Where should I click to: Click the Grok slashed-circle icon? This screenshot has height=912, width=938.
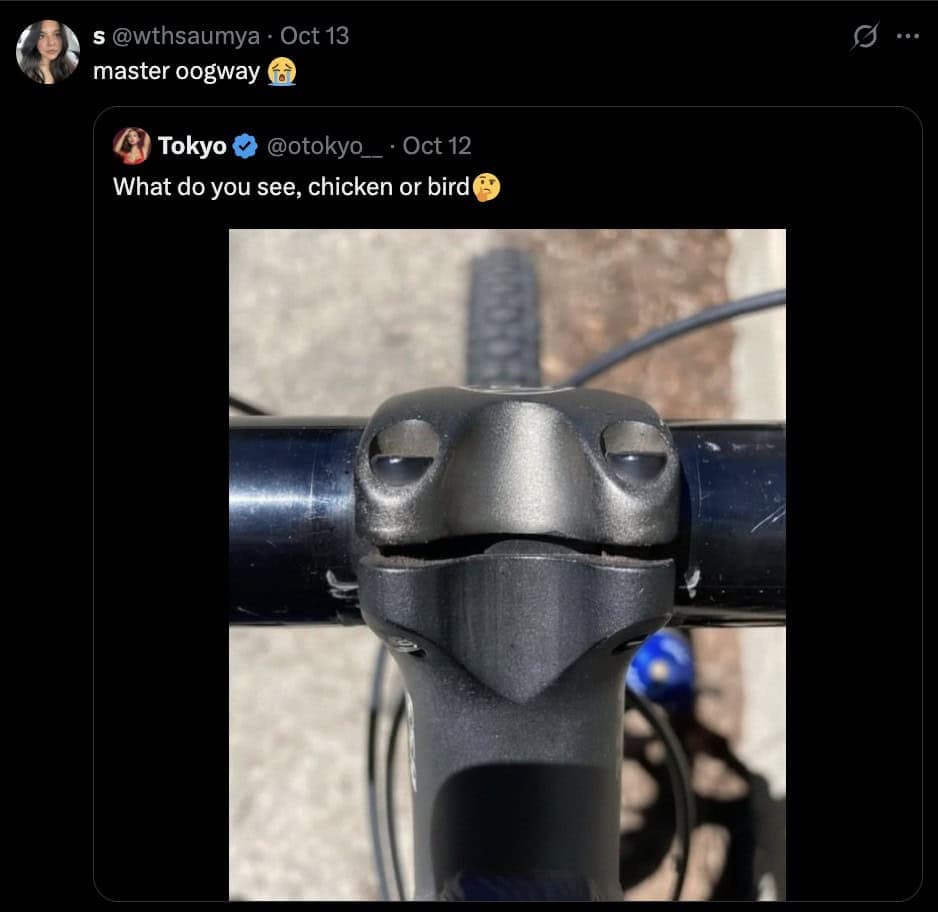(x=863, y=37)
